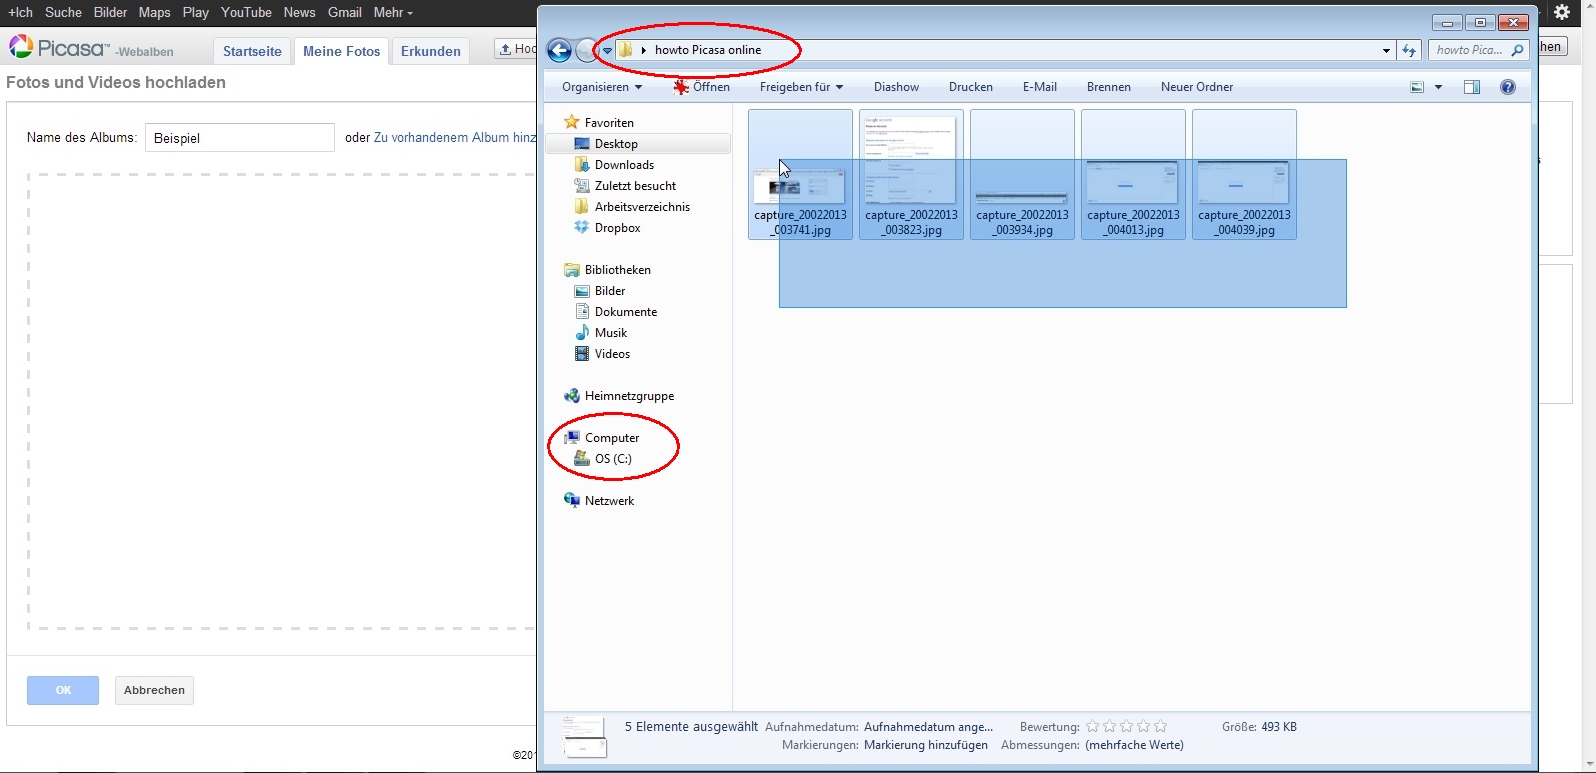Click the refresh icon beside address bar

[x=1409, y=50]
